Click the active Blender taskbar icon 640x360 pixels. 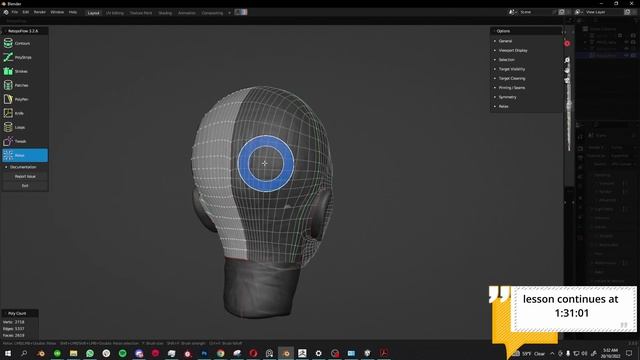coord(286,353)
